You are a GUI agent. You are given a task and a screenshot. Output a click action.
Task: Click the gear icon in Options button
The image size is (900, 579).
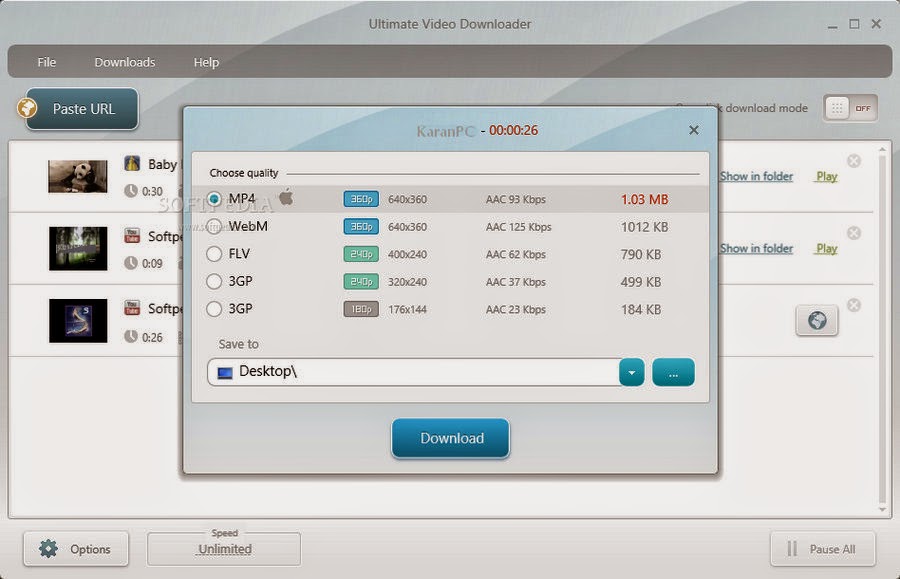pyautogui.click(x=48, y=549)
